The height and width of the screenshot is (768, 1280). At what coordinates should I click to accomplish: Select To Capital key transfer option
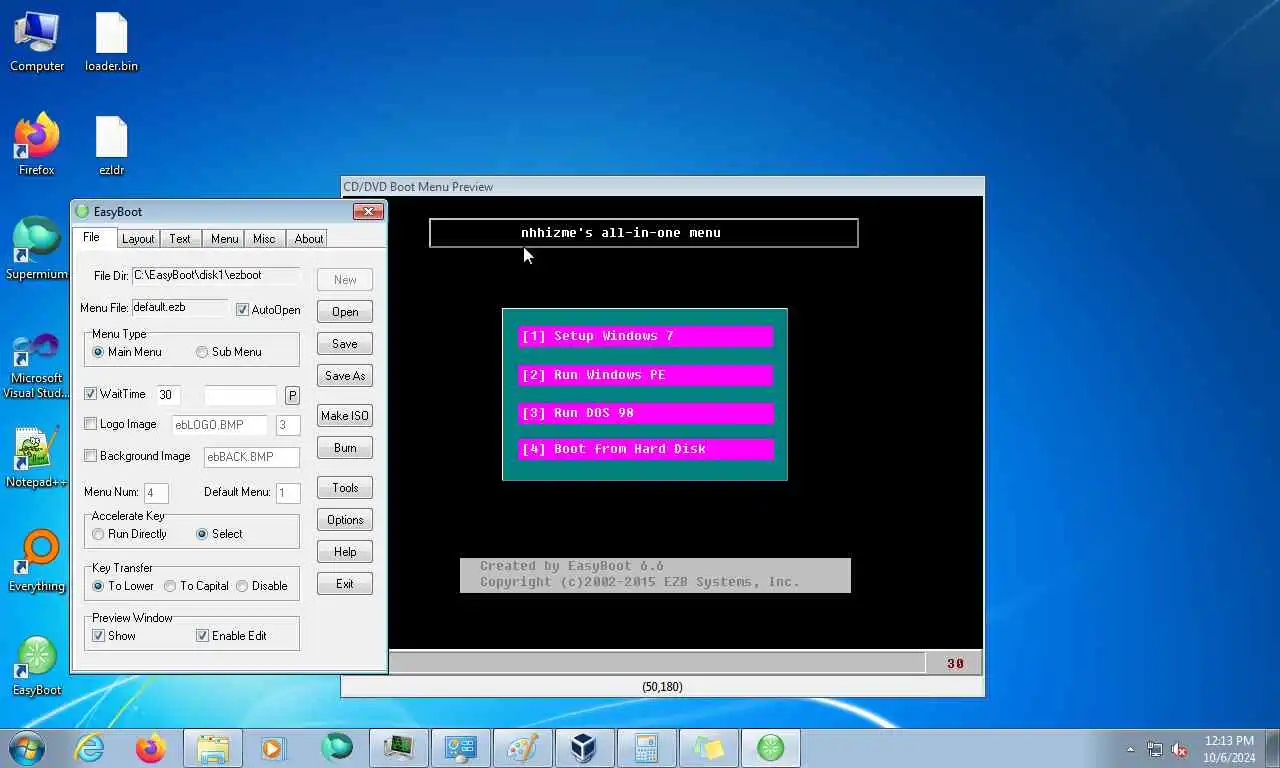pos(170,586)
